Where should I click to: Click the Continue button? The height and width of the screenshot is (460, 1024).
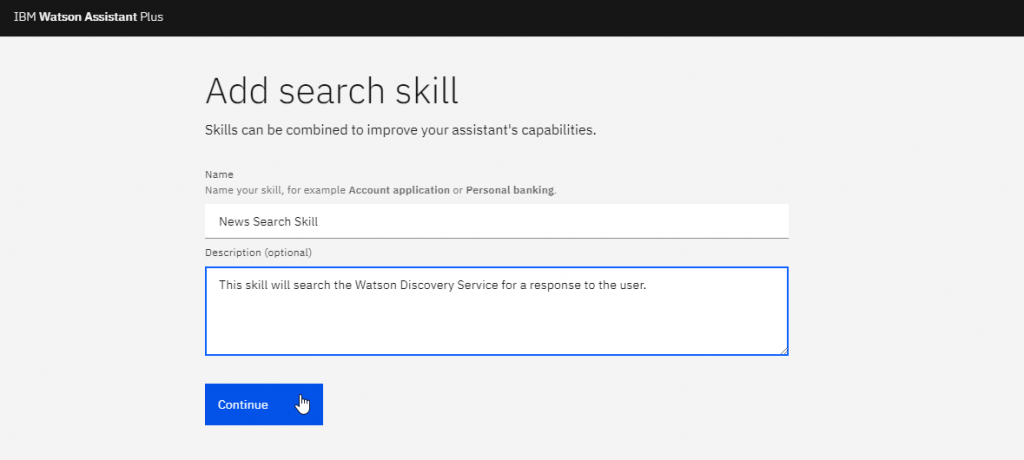[x=264, y=404]
